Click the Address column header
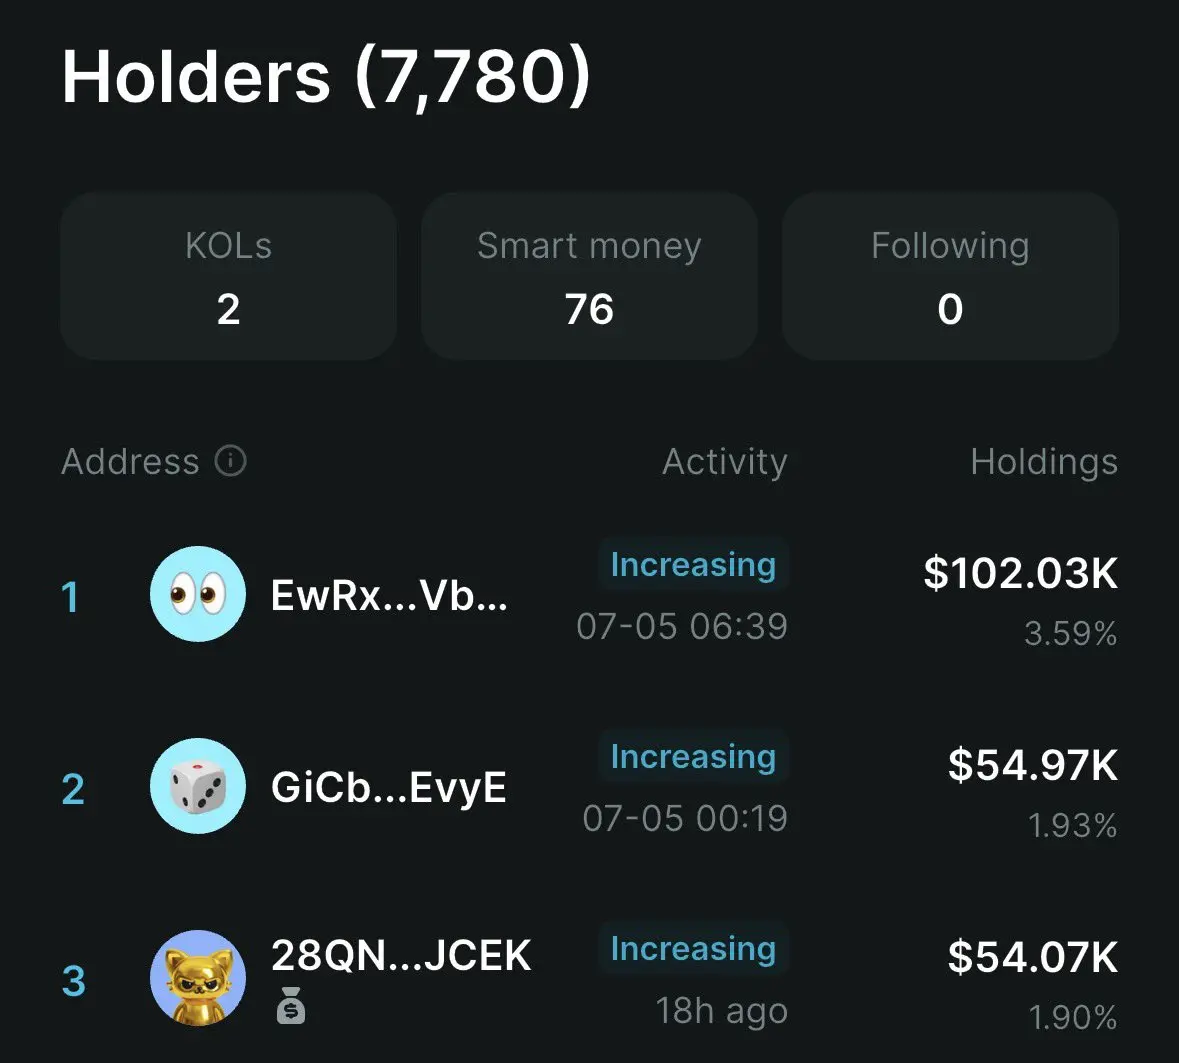 tap(130, 461)
